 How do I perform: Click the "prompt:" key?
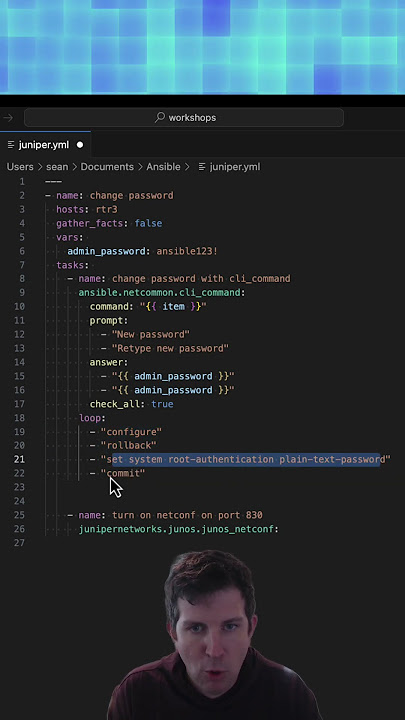[109, 321]
